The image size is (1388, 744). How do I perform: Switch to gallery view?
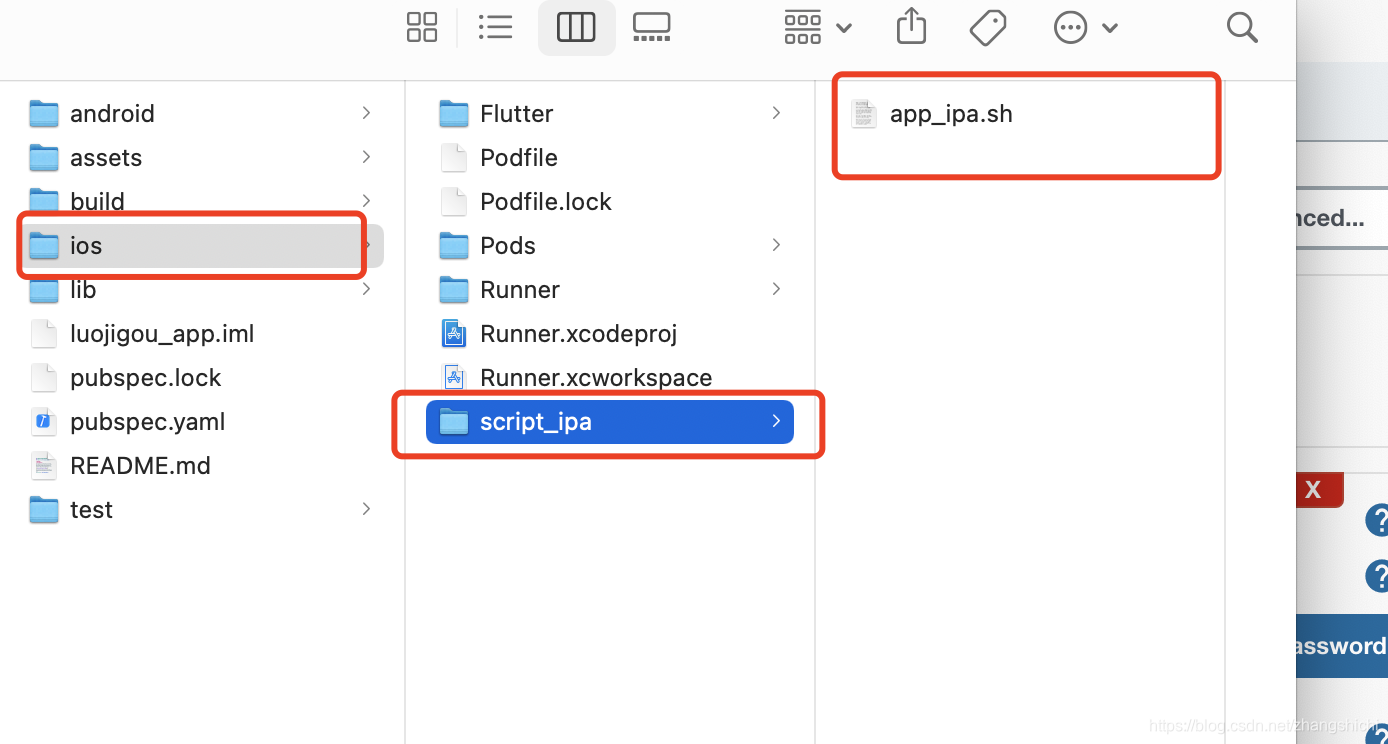tap(651, 27)
